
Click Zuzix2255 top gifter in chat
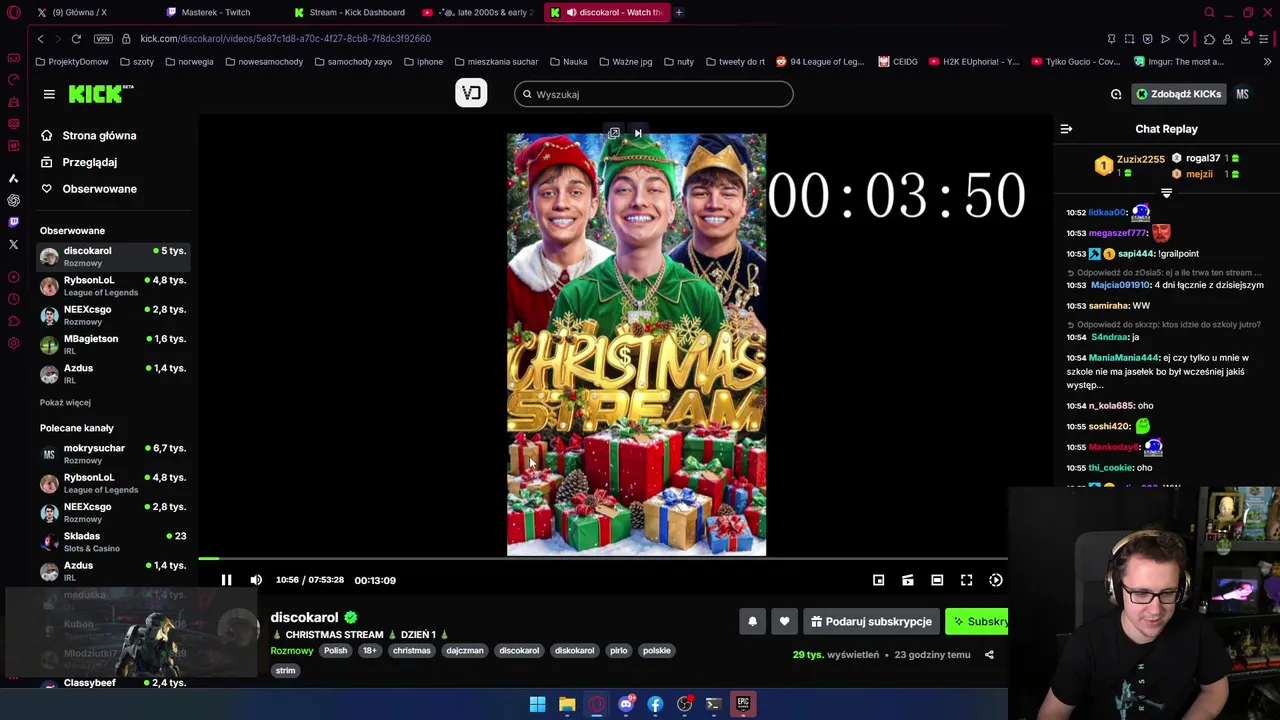1130,165
